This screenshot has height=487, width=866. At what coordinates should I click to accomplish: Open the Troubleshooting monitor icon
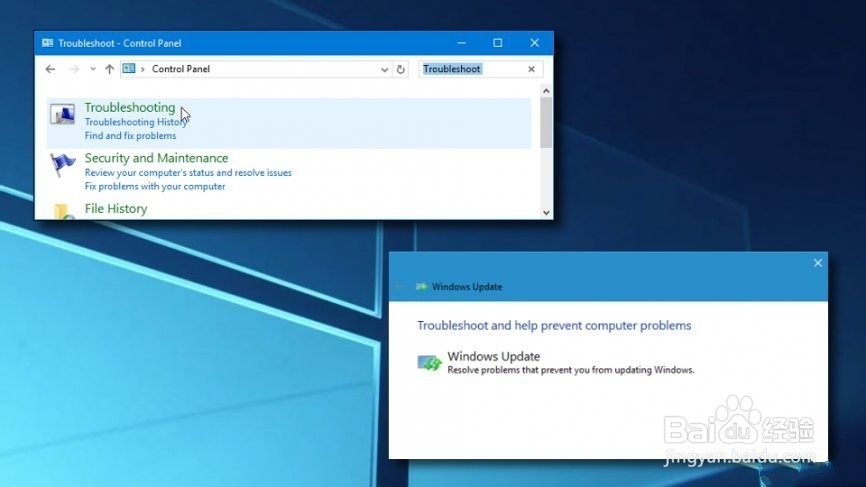(x=62, y=114)
